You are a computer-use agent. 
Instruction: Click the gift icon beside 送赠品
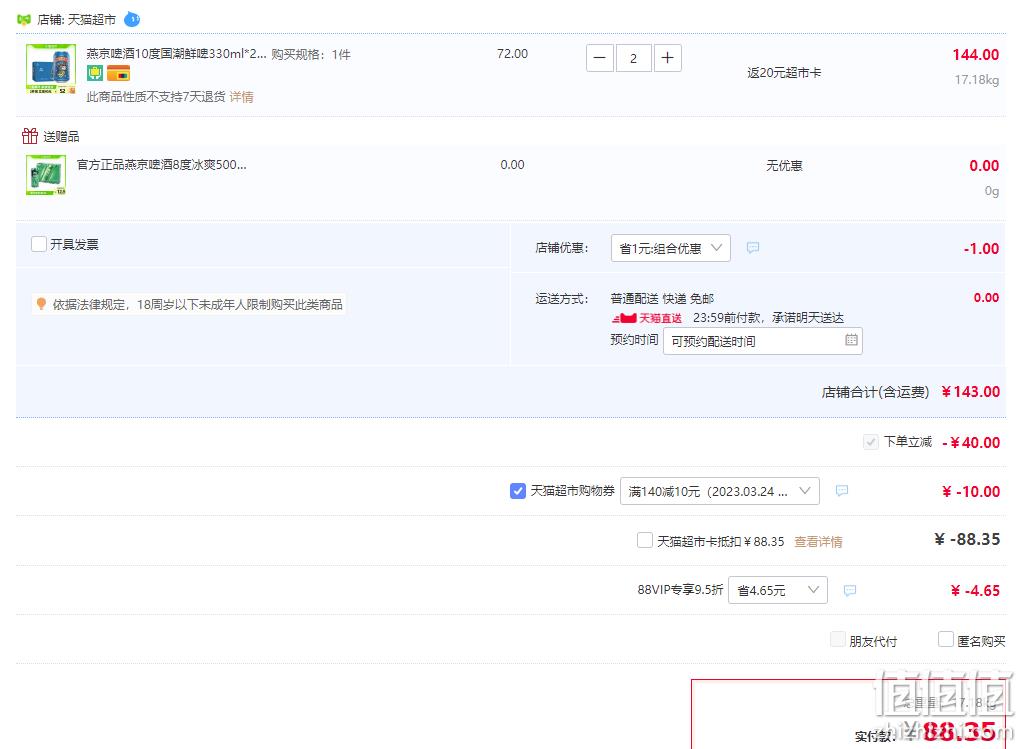(30, 136)
